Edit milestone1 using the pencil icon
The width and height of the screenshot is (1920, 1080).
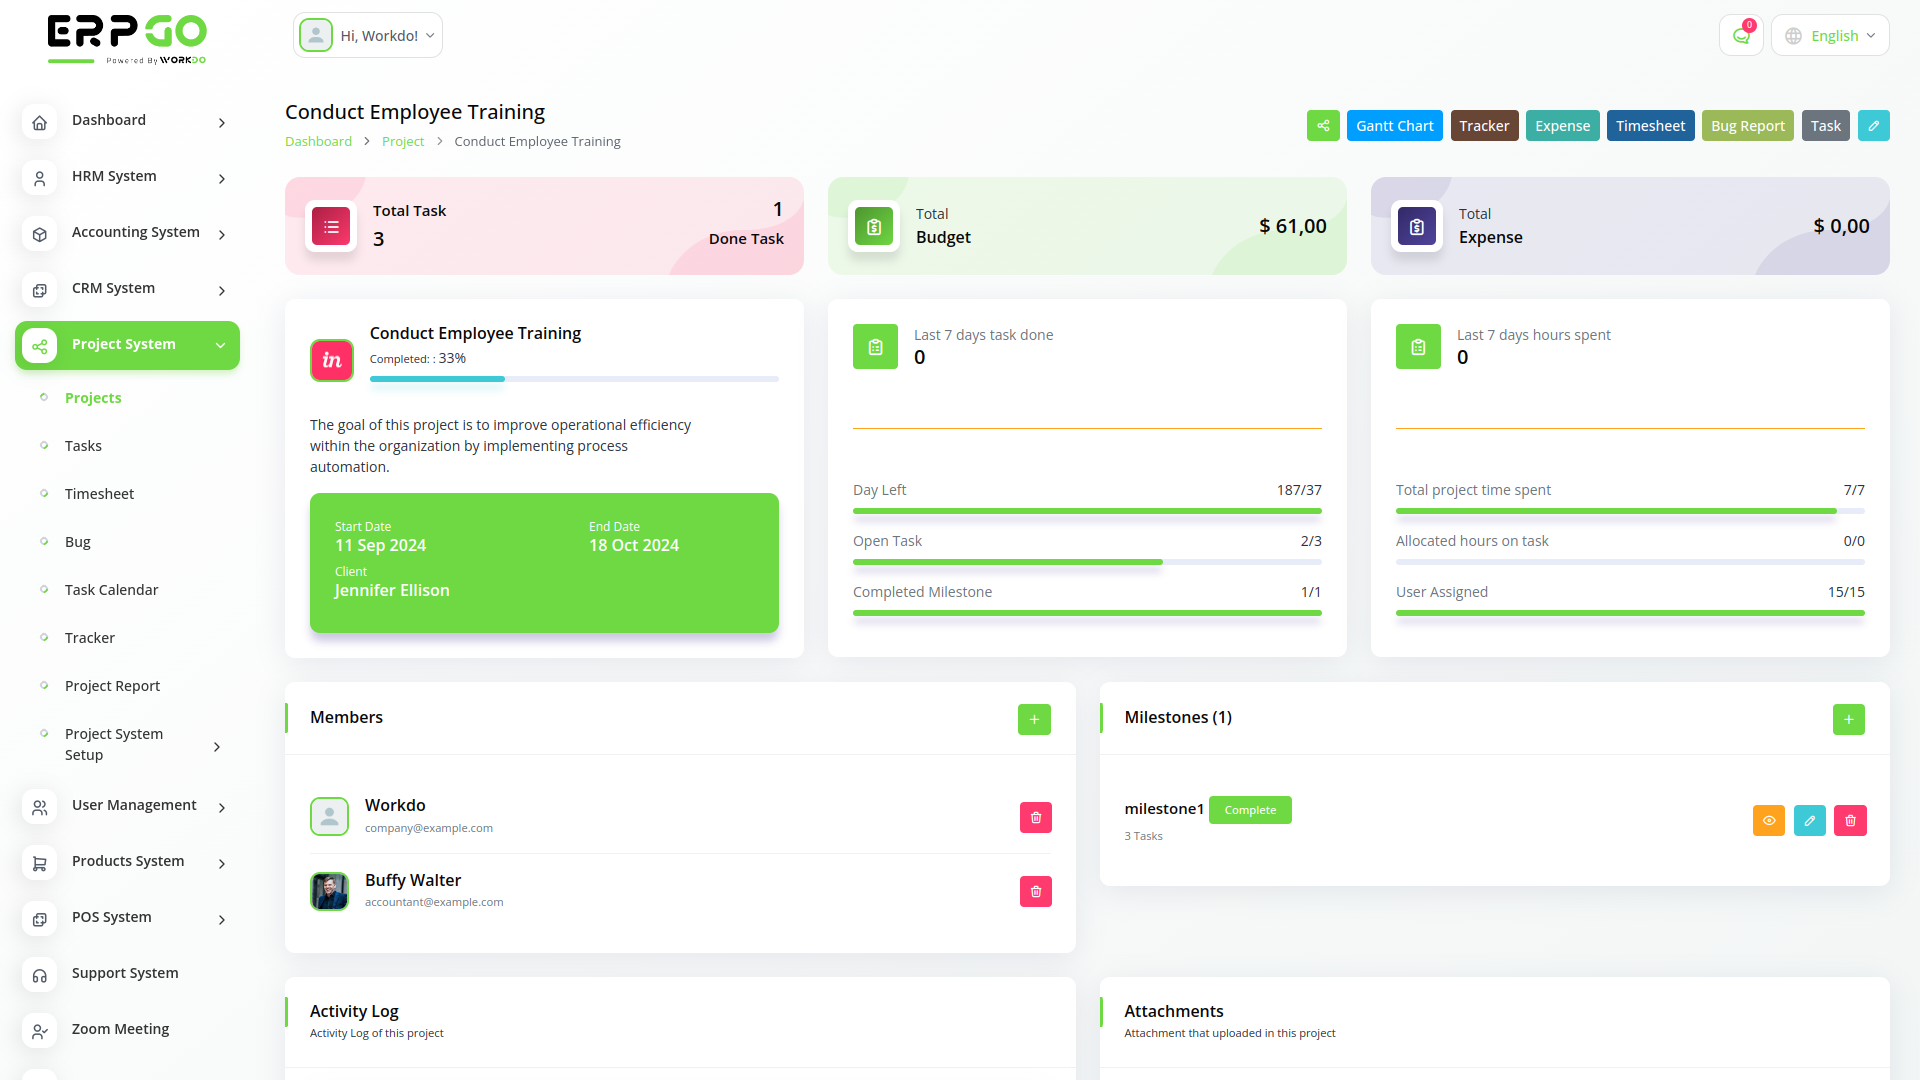[1809, 820]
